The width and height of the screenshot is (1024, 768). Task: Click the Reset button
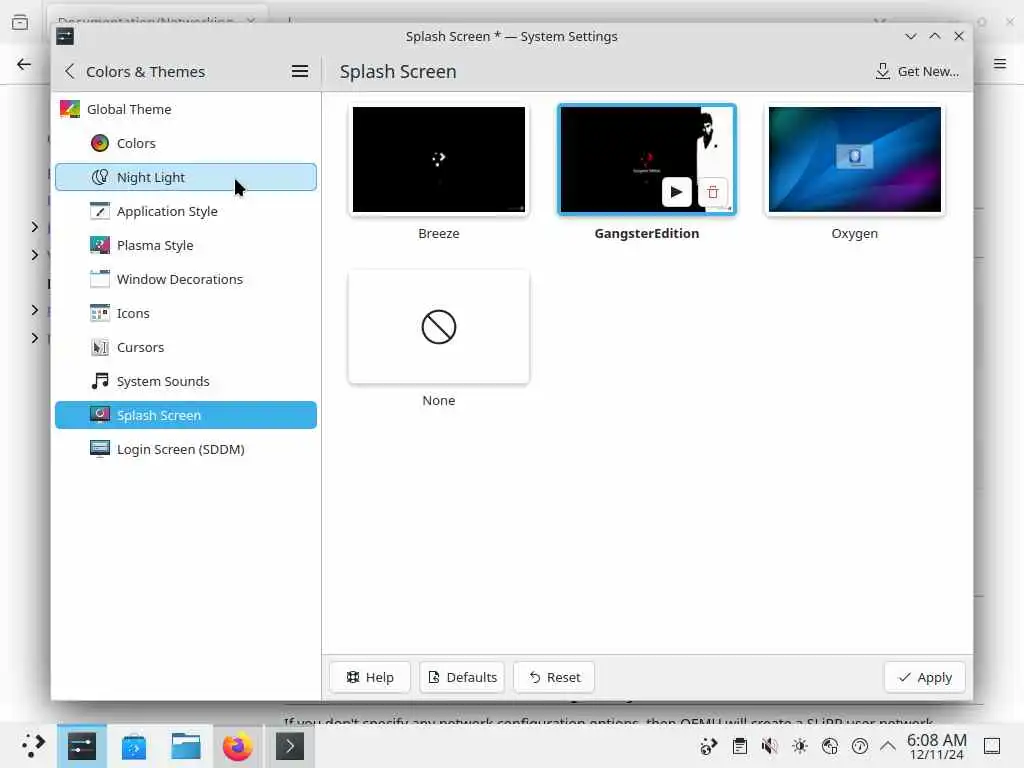(x=554, y=677)
